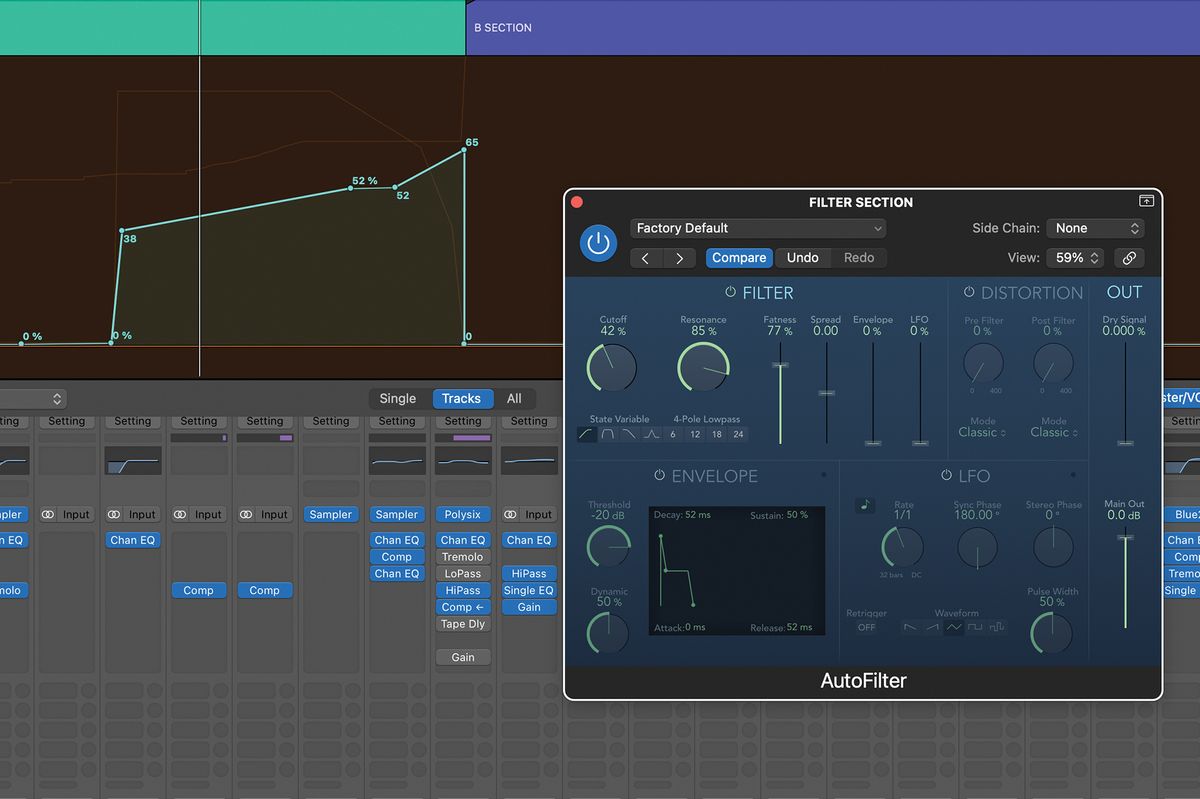Open the Factory Default preset dropdown
The width and height of the screenshot is (1200, 799).
(757, 228)
